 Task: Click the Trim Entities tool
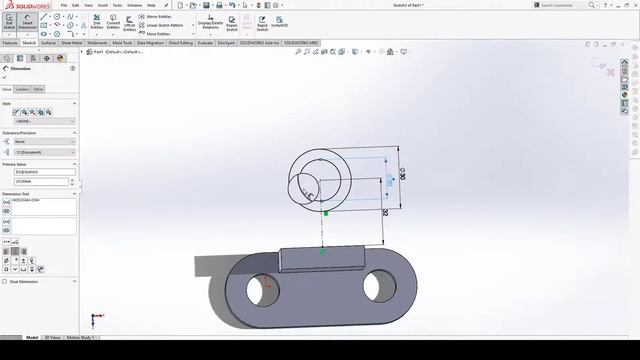[x=97, y=22]
